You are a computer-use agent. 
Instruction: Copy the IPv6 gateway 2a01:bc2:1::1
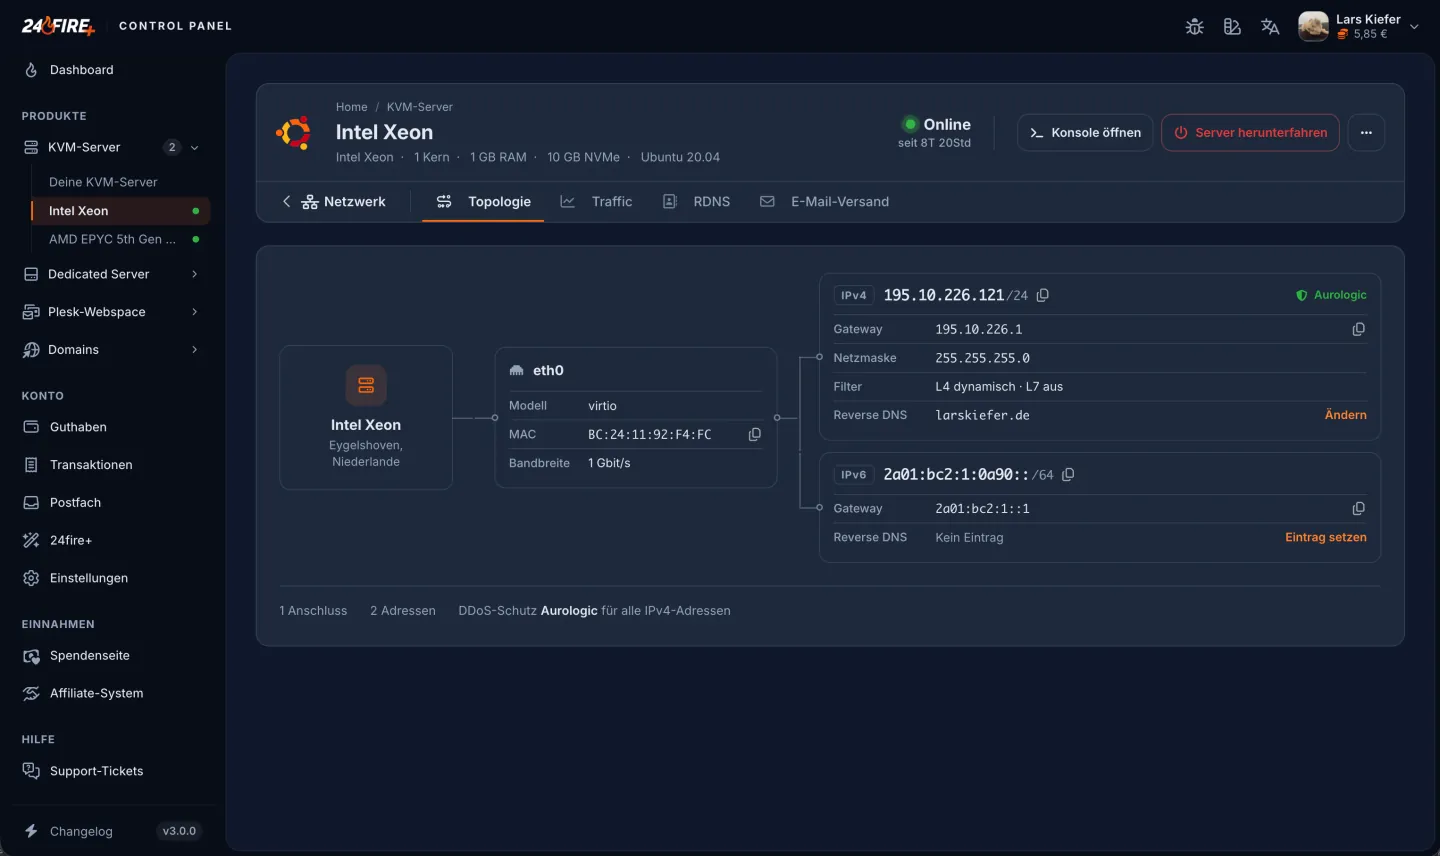pyautogui.click(x=1358, y=509)
